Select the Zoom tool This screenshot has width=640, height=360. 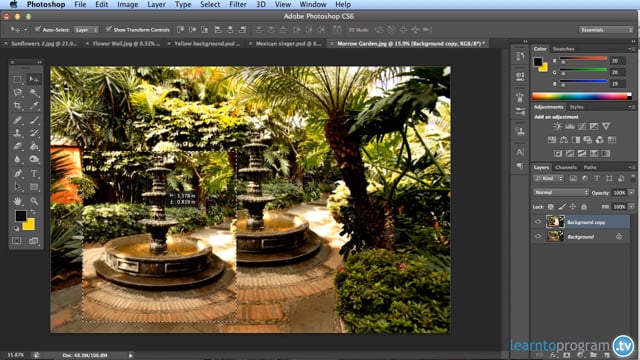coord(34,201)
